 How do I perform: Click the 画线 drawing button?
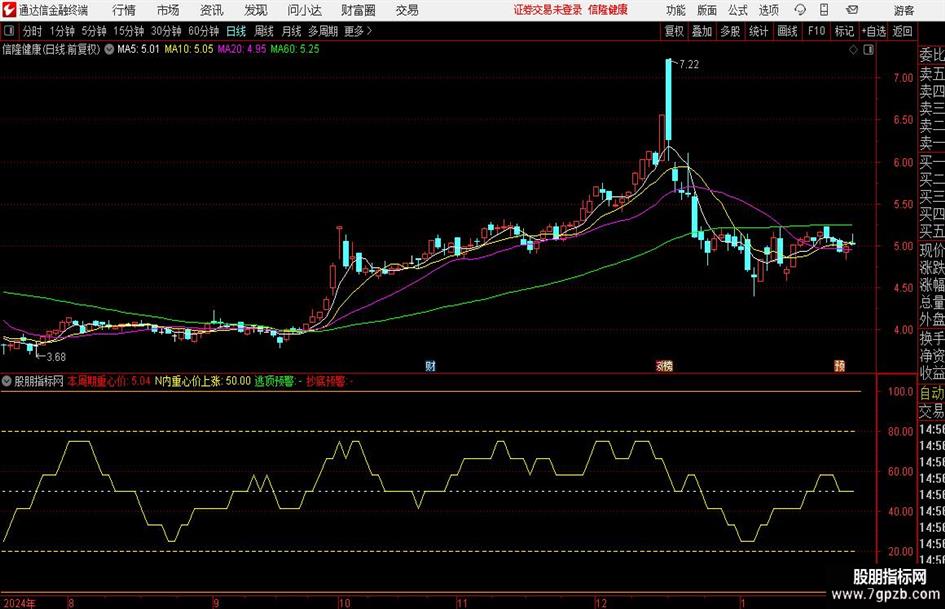click(x=787, y=31)
